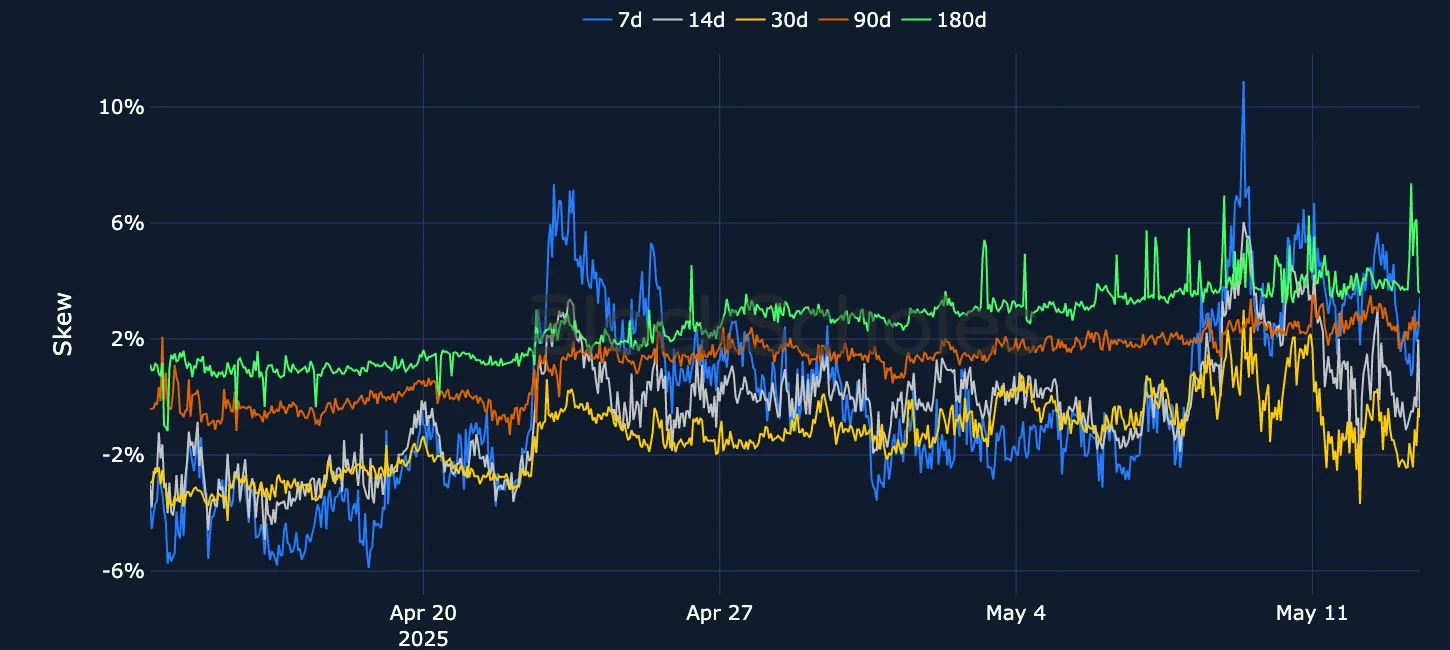Hide the 14d series via legend label
The height and width of the screenshot is (650, 1450).
[x=706, y=19]
